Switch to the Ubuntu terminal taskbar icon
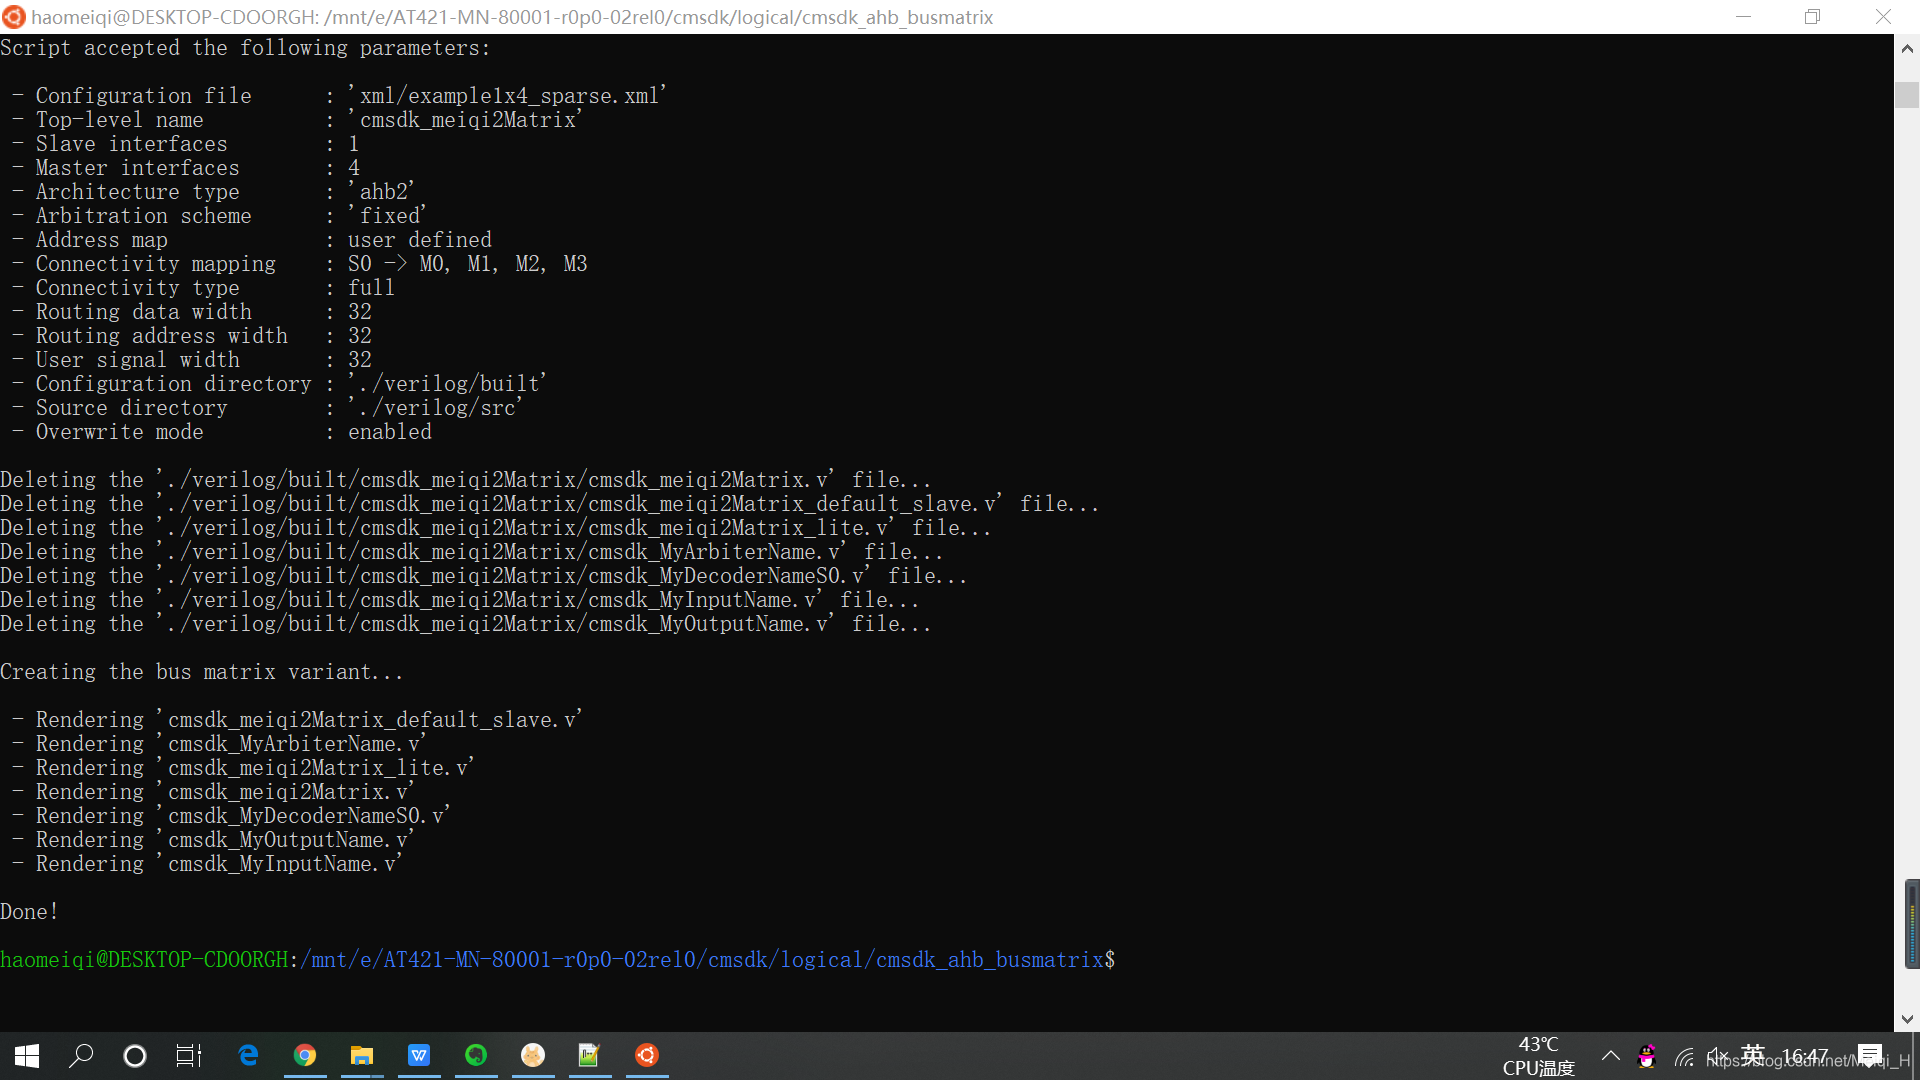The image size is (1920, 1080). click(647, 1055)
